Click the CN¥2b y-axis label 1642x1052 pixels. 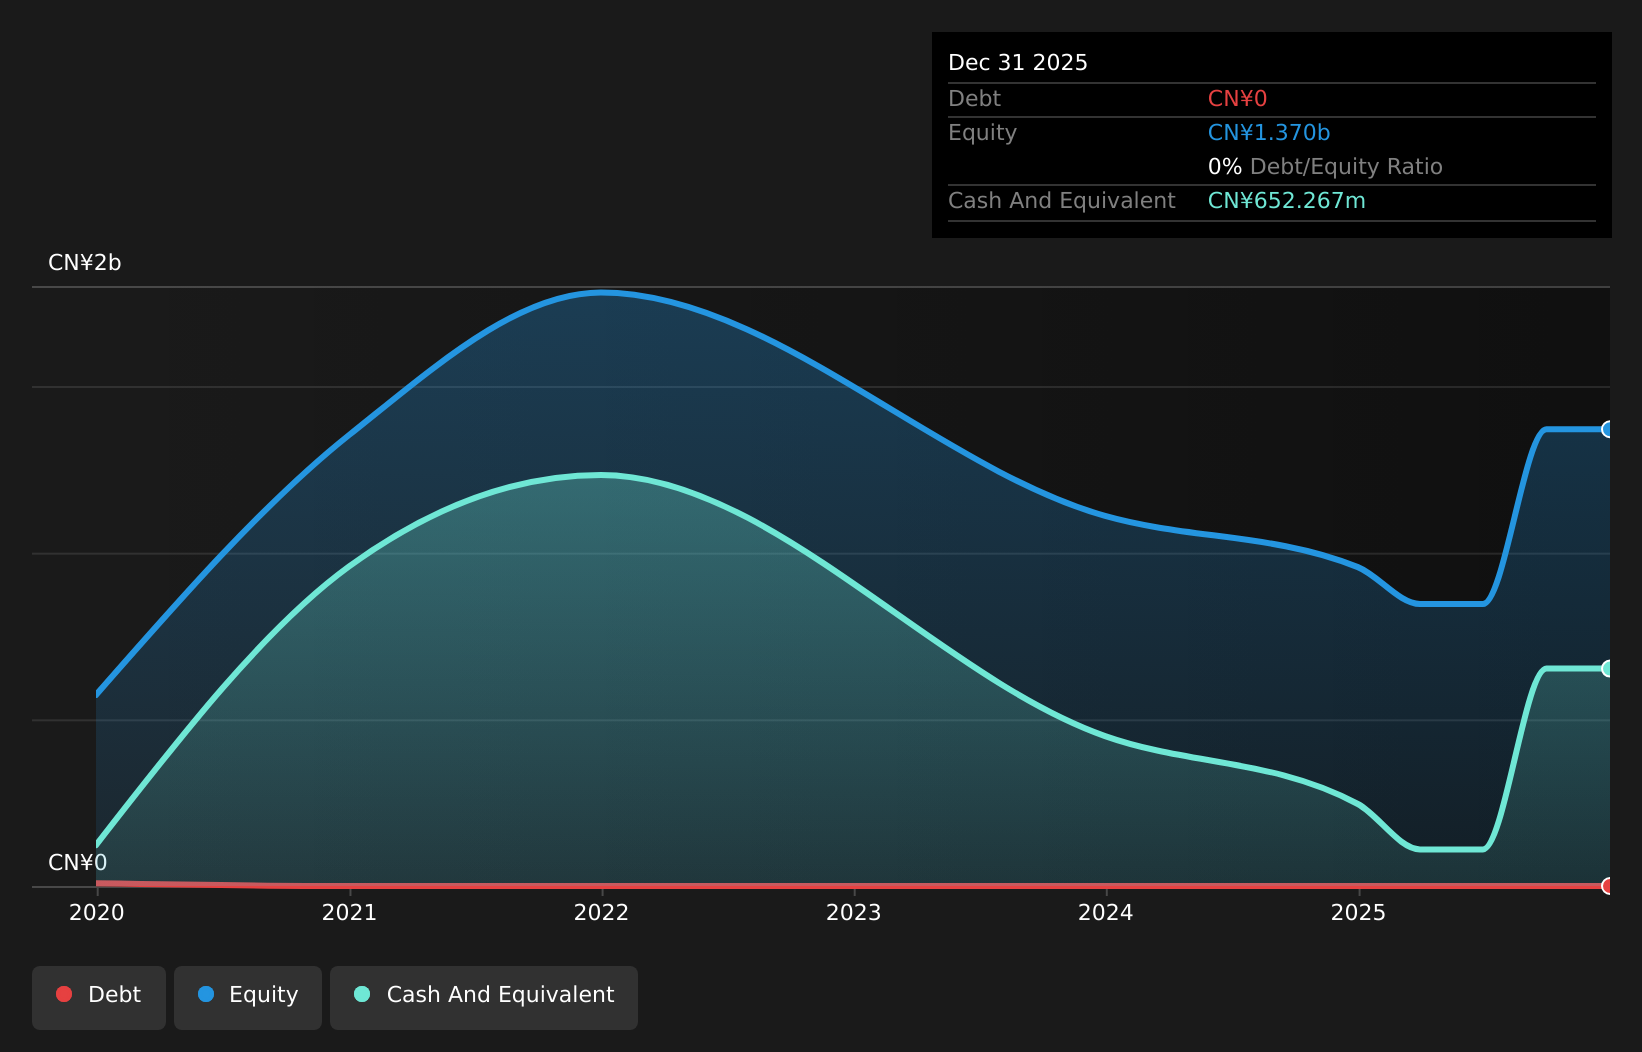85,263
